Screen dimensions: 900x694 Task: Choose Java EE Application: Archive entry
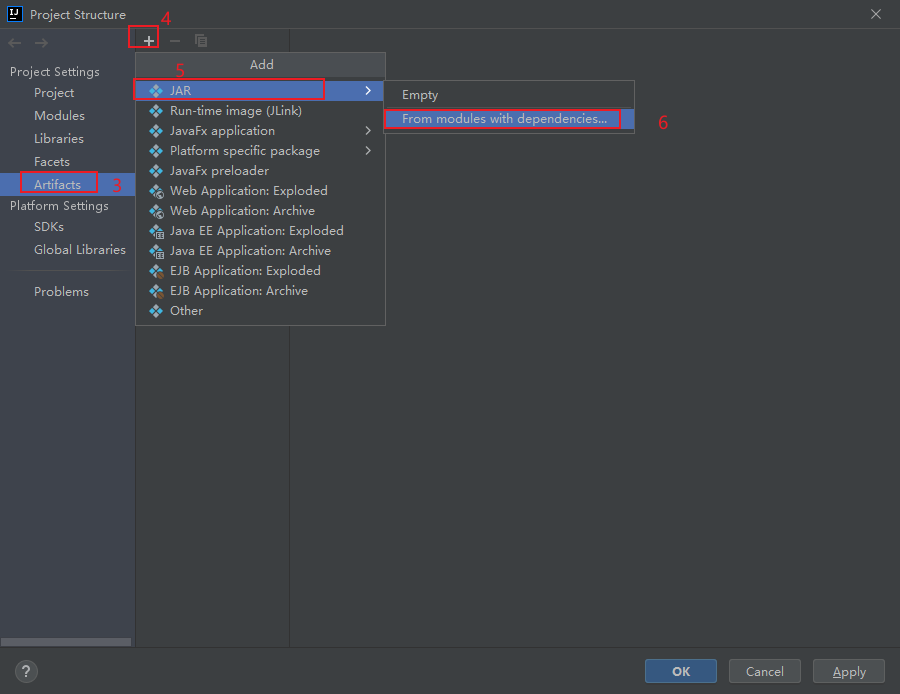pos(259,251)
